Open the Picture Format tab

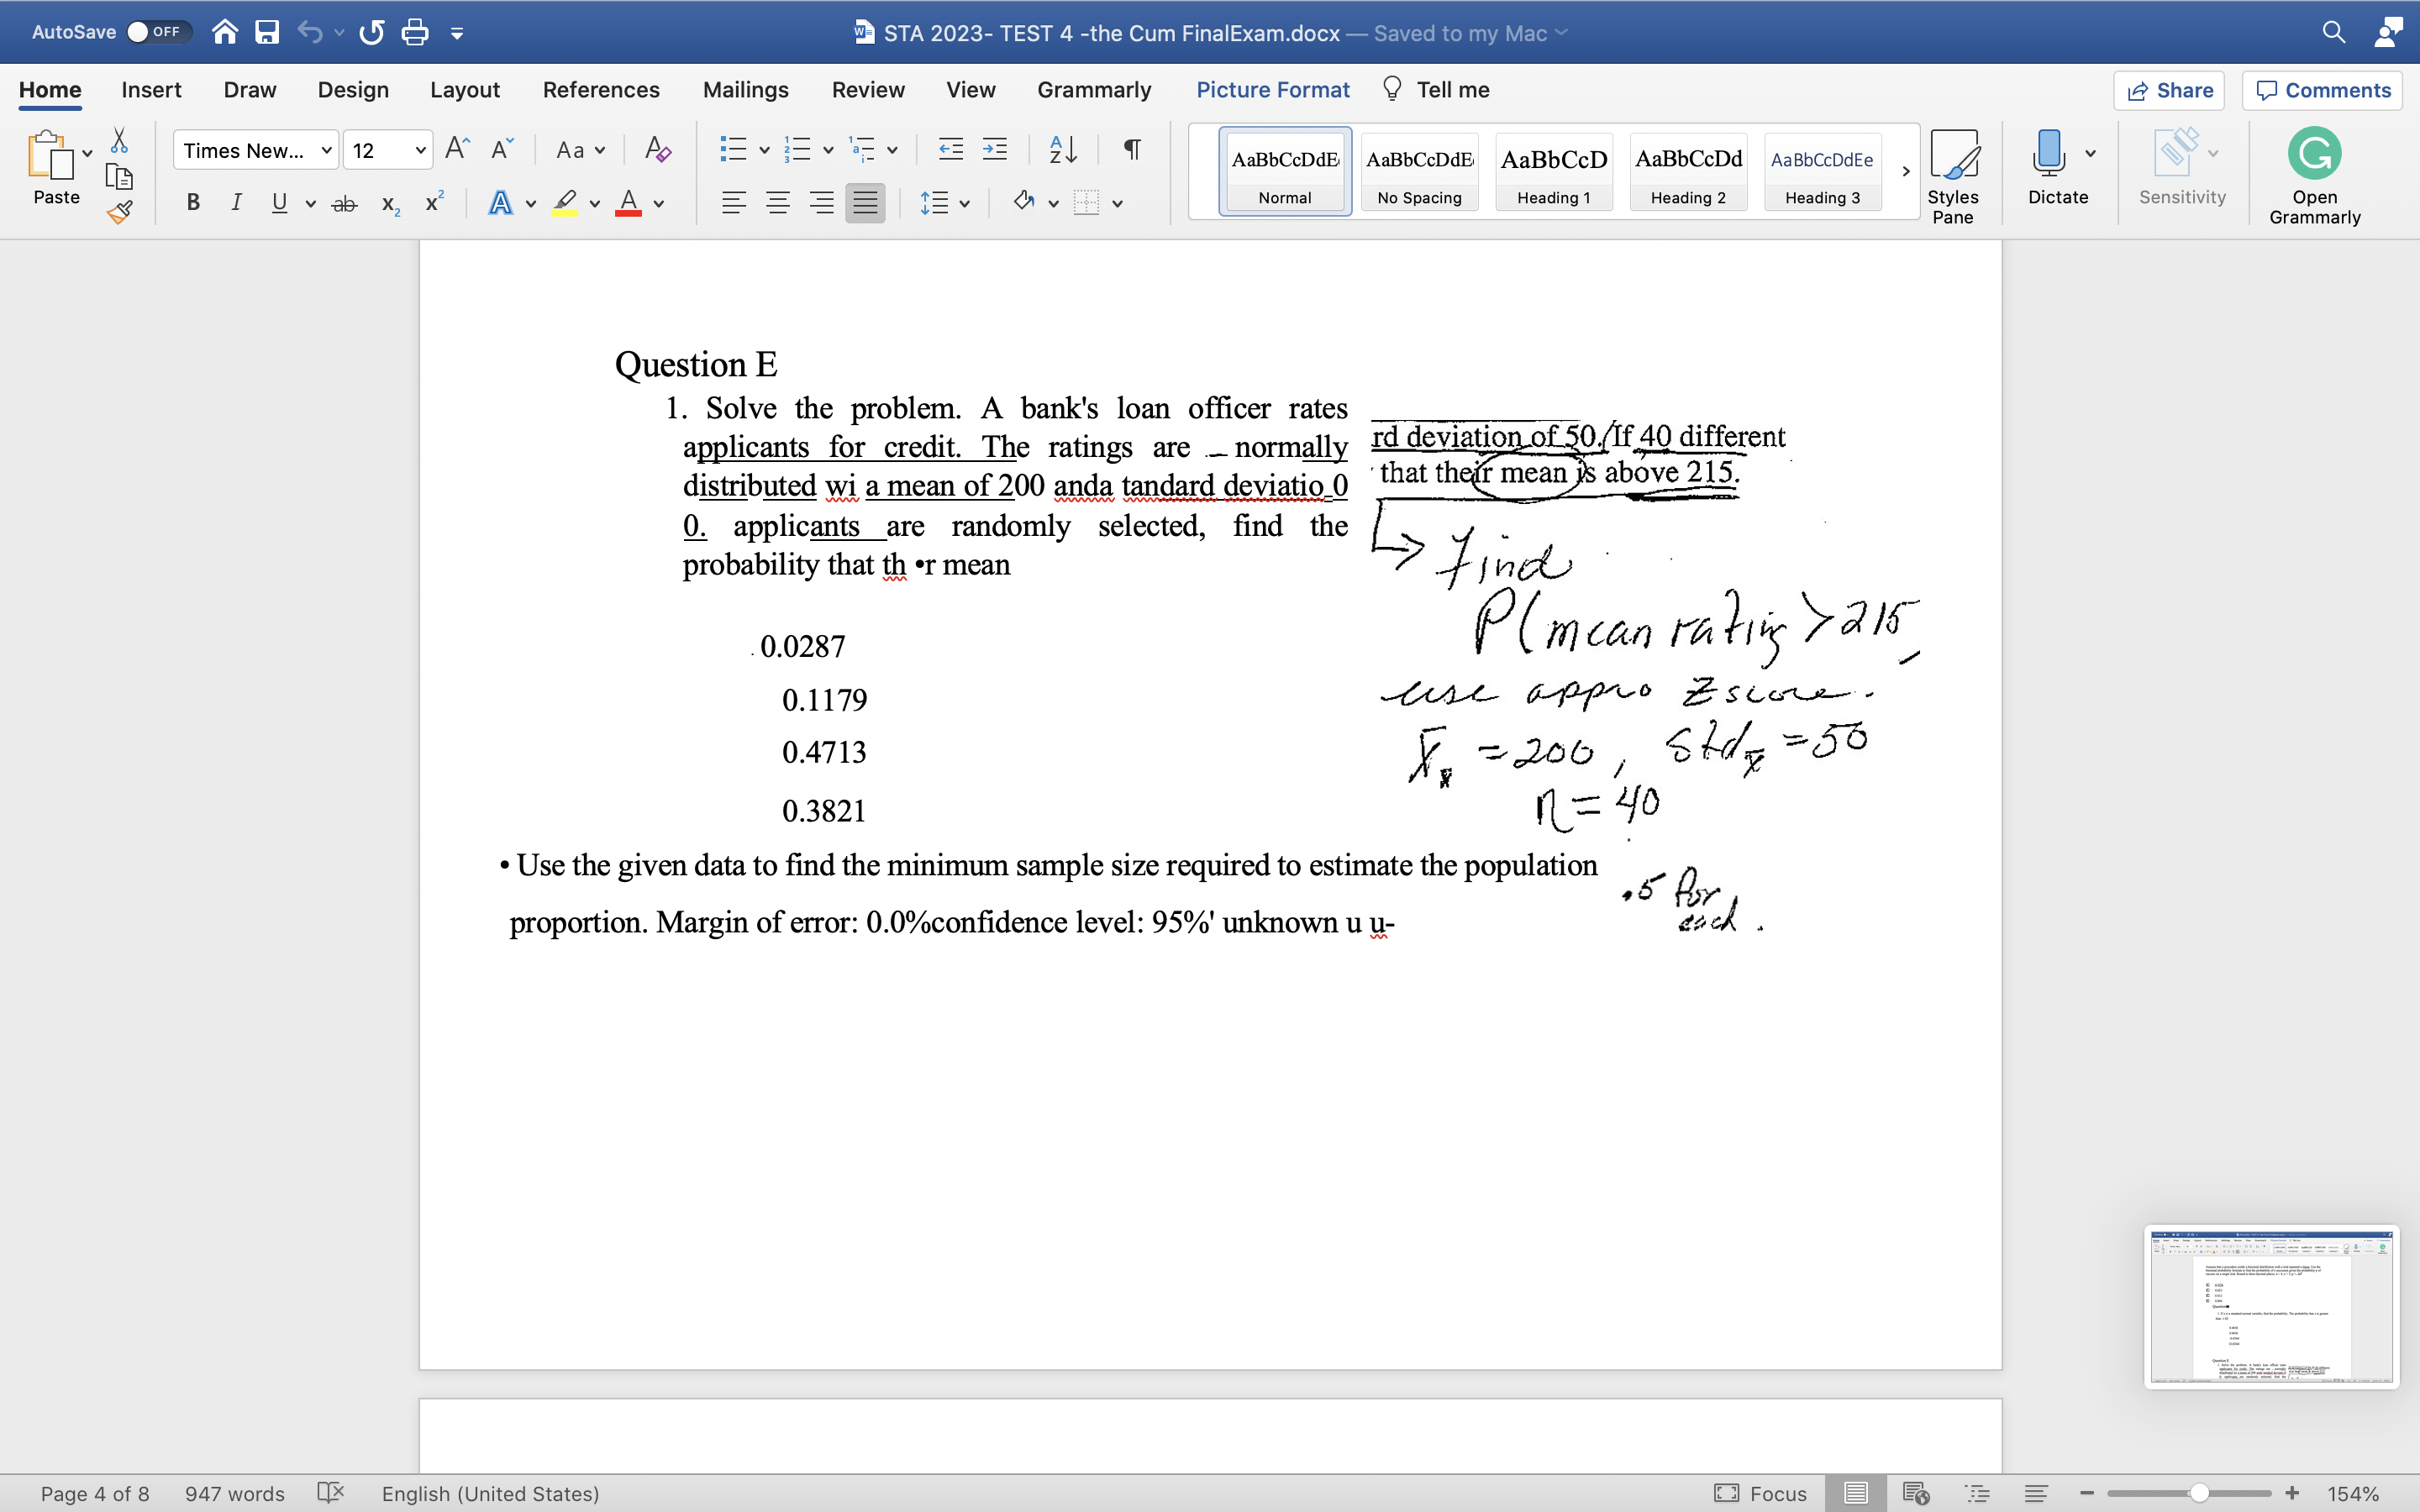pyautogui.click(x=1272, y=90)
